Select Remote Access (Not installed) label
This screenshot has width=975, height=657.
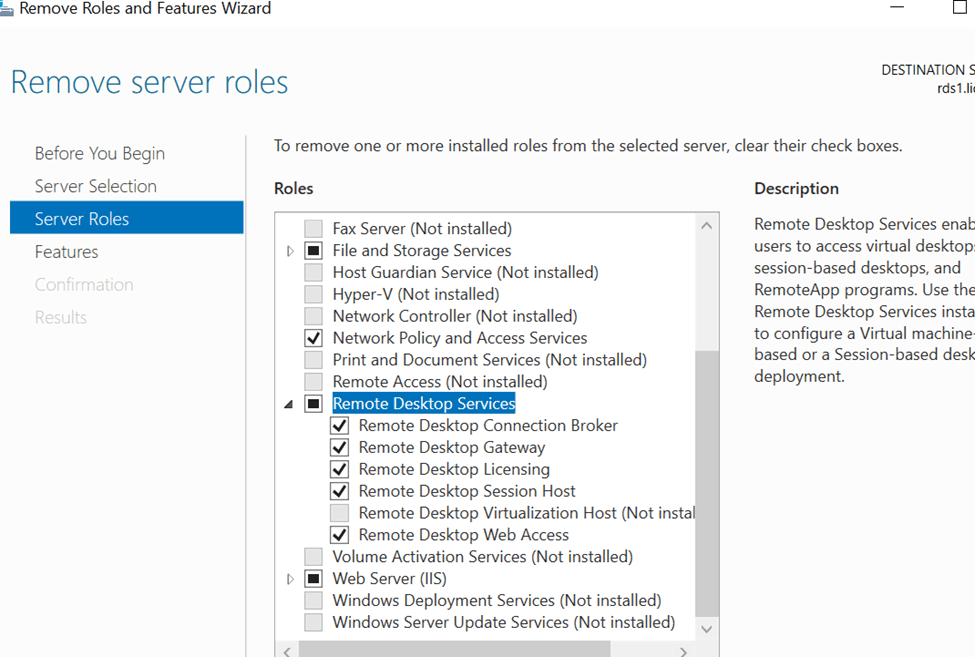(440, 382)
